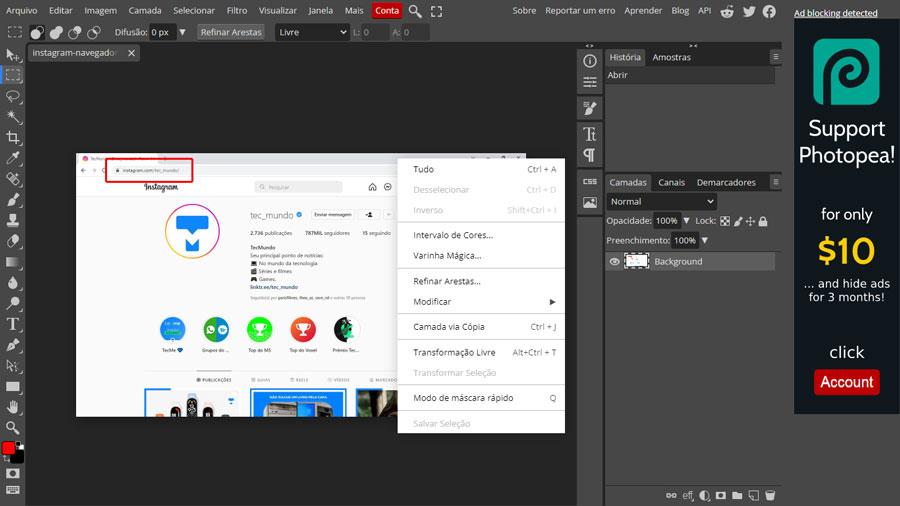The image size is (900, 506).
Task: Delete layer with trash icon
Action: coord(770,495)
